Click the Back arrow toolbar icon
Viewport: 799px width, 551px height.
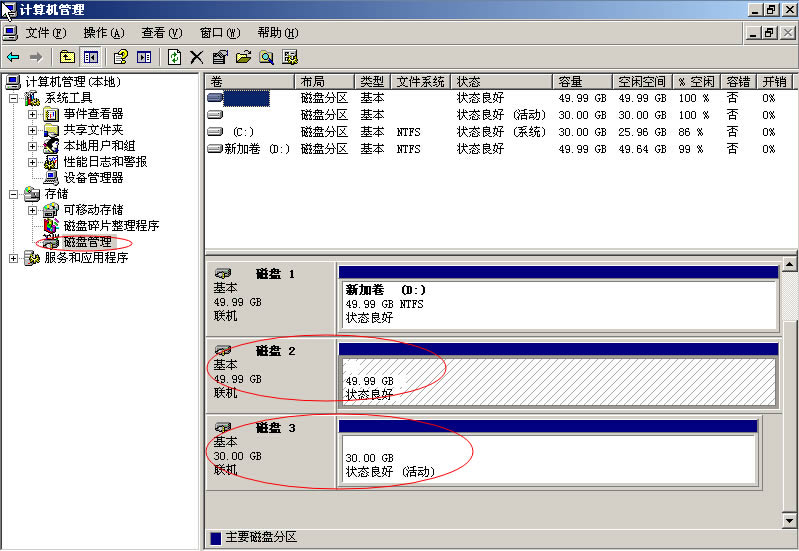click(x=12, y=57)
